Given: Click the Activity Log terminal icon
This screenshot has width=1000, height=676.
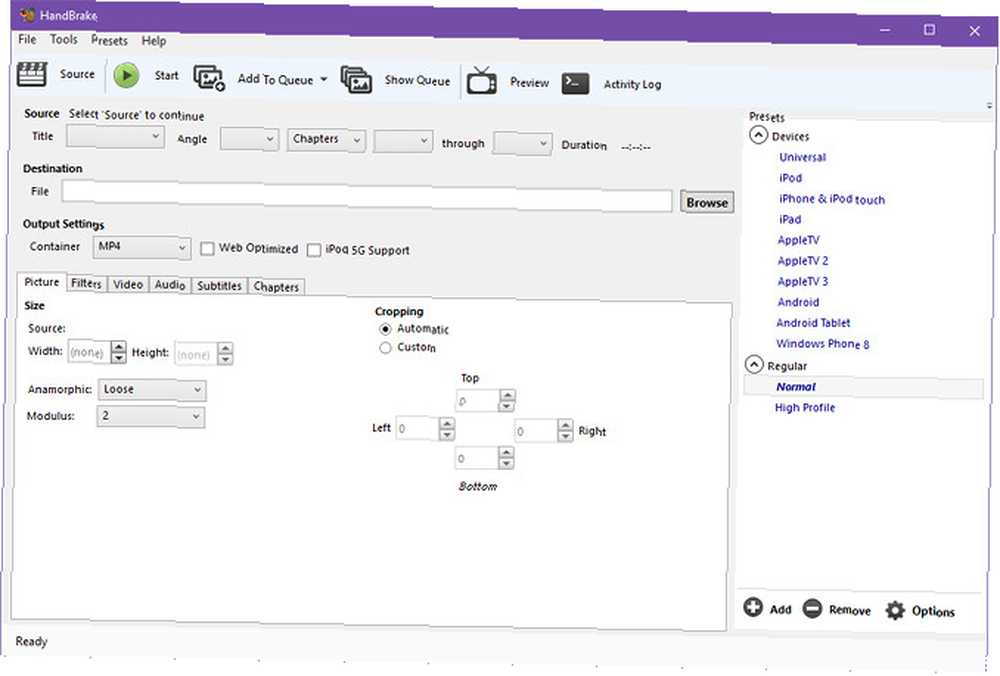Looking at the screenshot, I should (x=575, y=84).
